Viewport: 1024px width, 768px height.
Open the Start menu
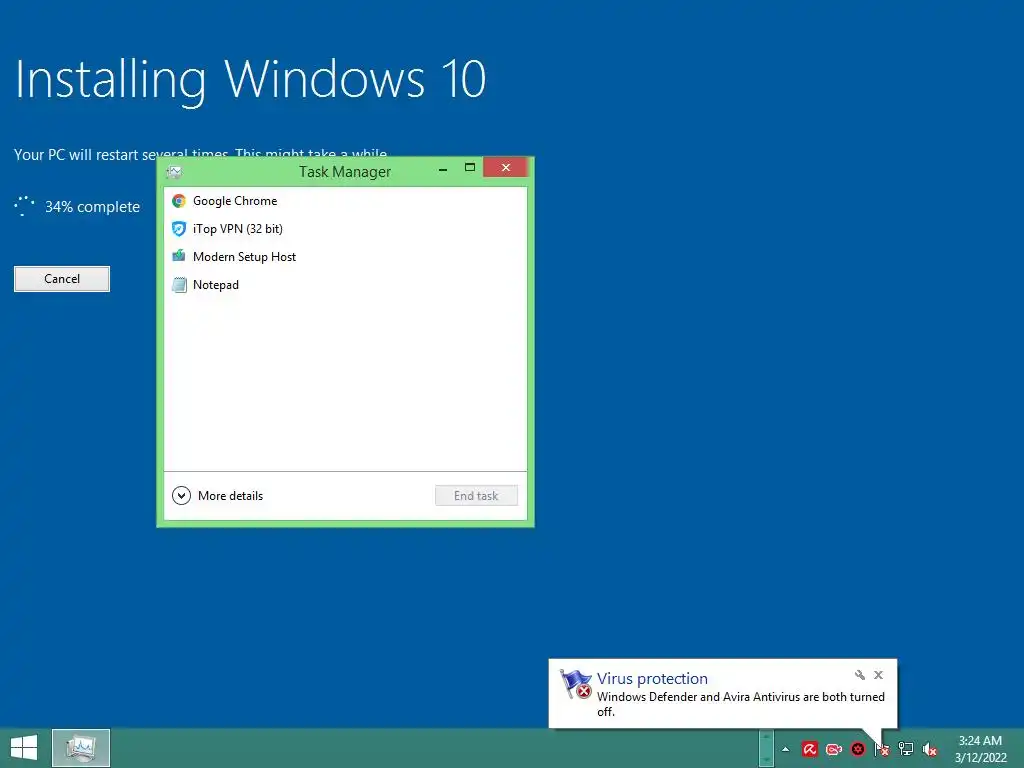(x=24, y=748)
